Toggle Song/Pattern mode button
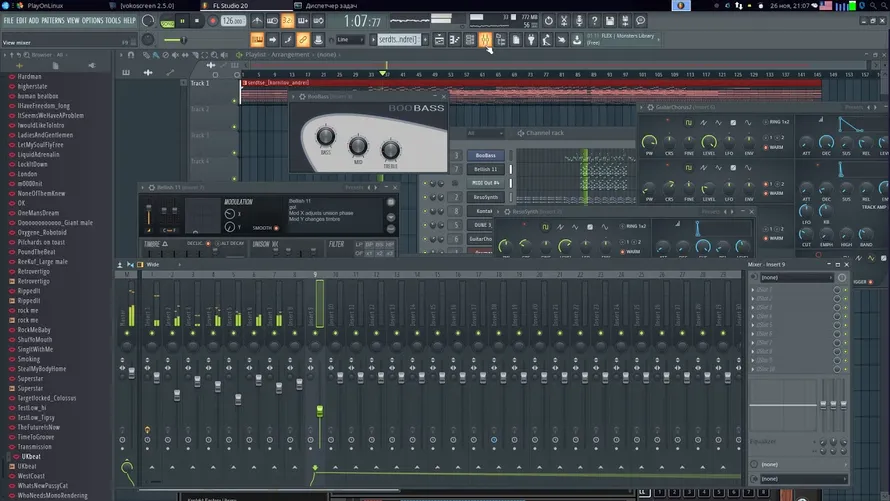The width and height of the screenshot is (890, 501). point(167,22)
